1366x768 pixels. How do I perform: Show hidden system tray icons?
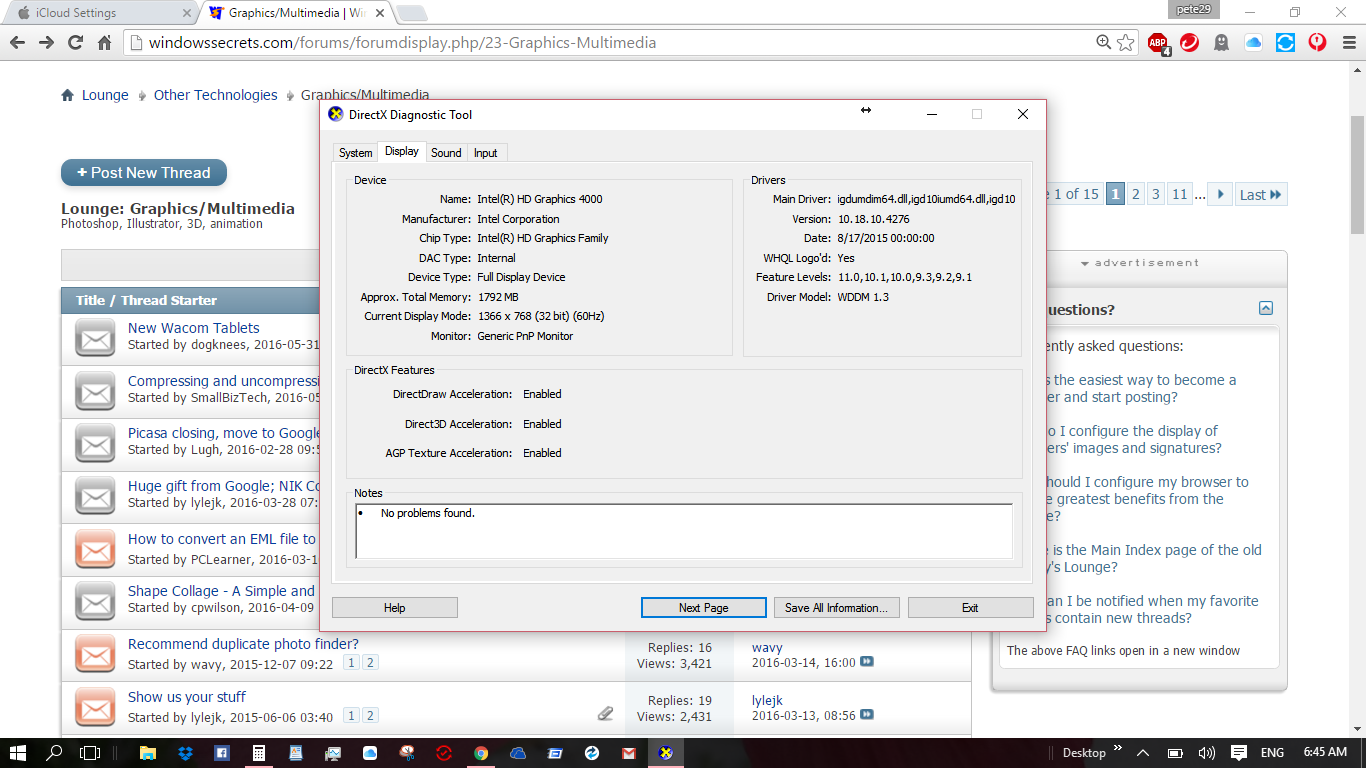coord(1143,752)
